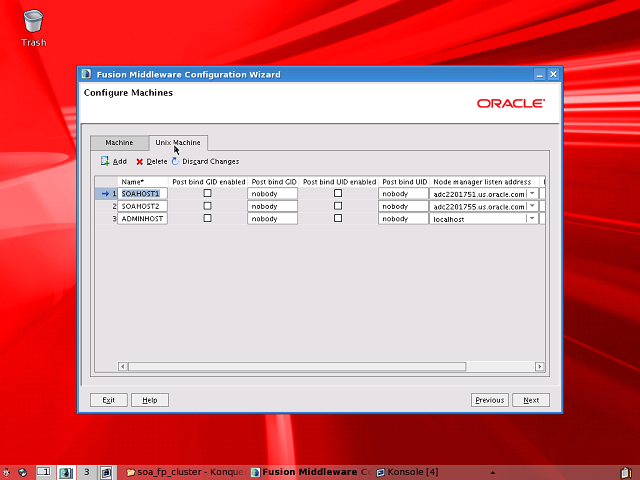Screen dimensions: 640x480
Task: Click the Discard Changes refresh icon
Action: pyautogui.click(x=175, y=162)
